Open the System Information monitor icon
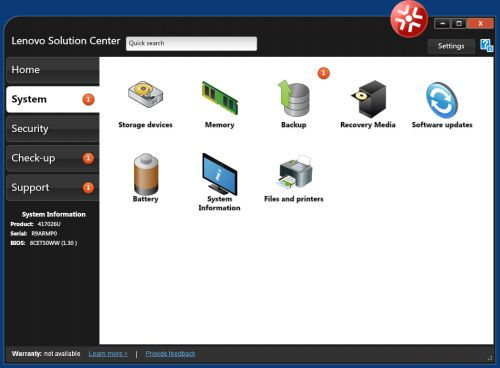This screenshot has width=500, height=368. [x=219, y=174]
